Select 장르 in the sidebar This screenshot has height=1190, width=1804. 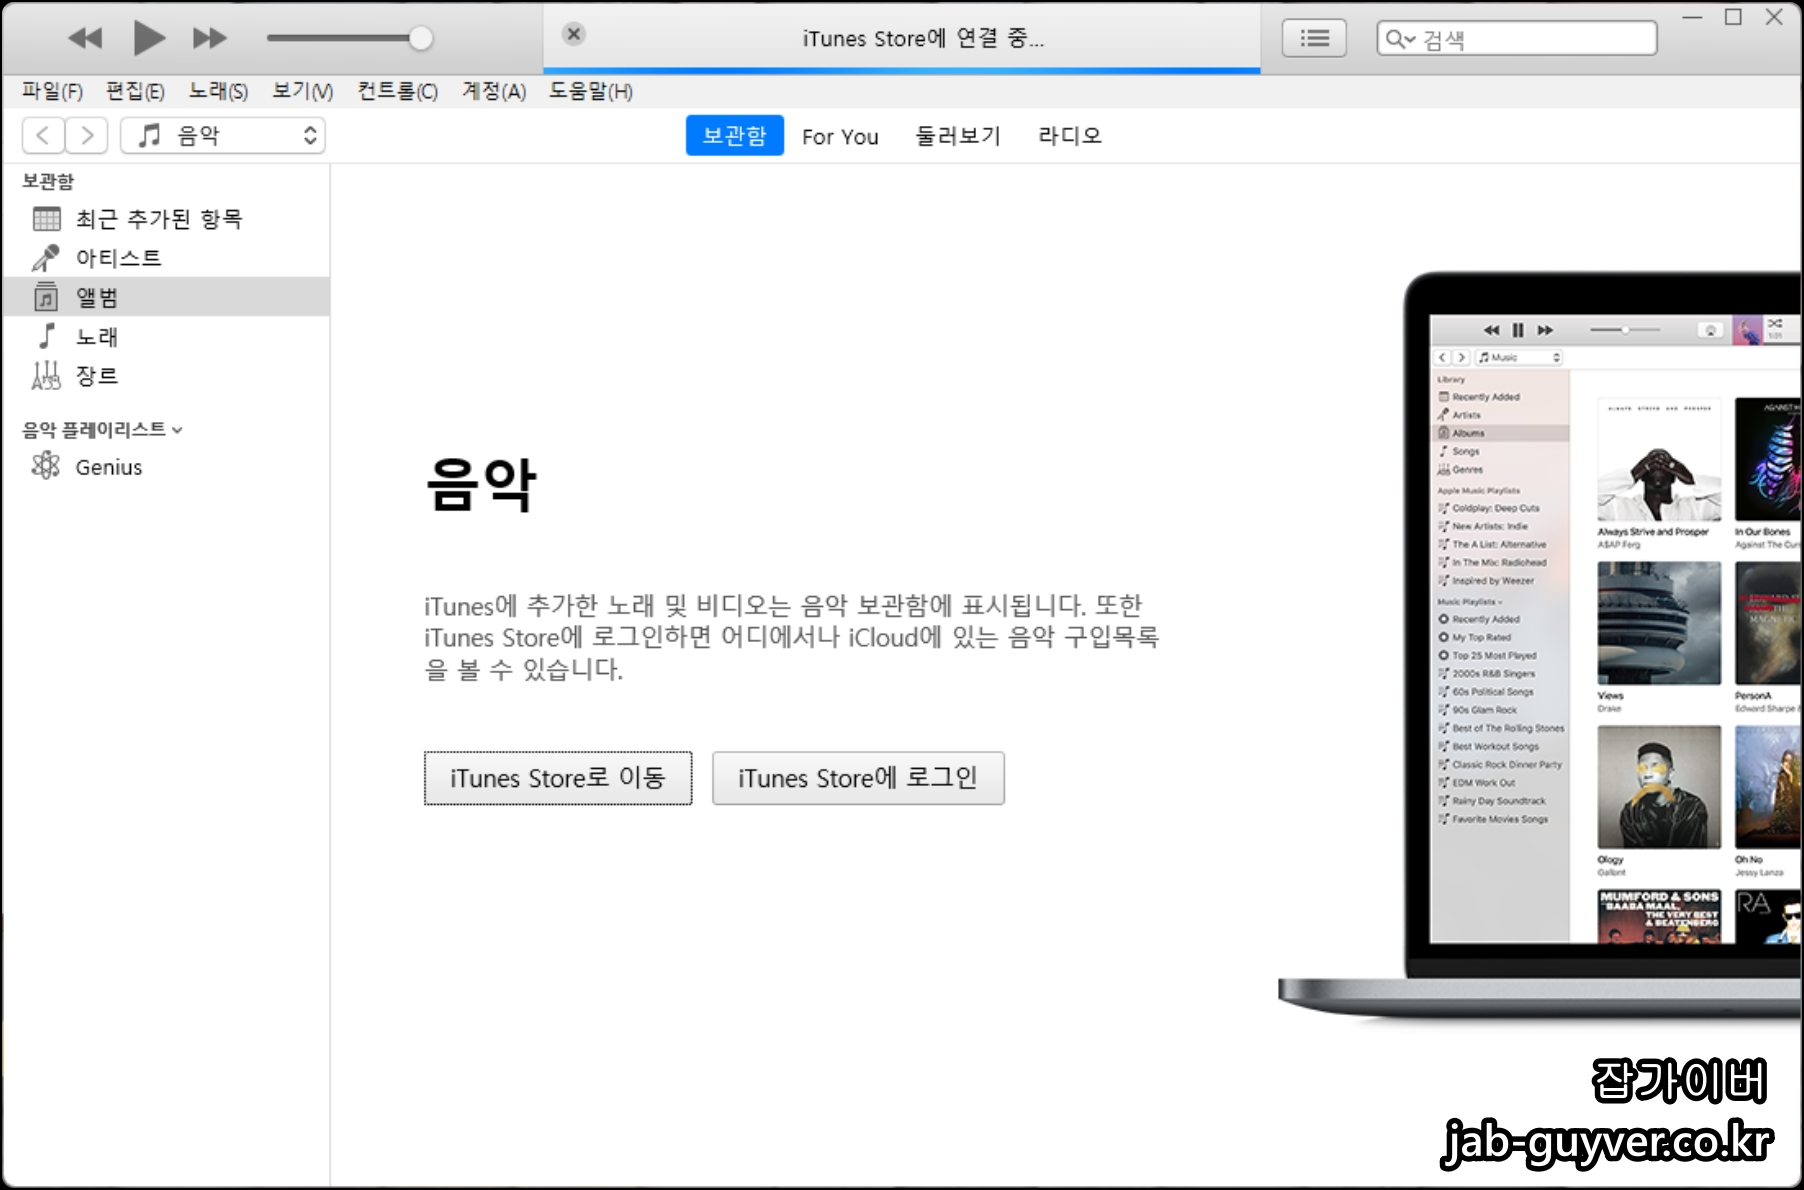166,375
